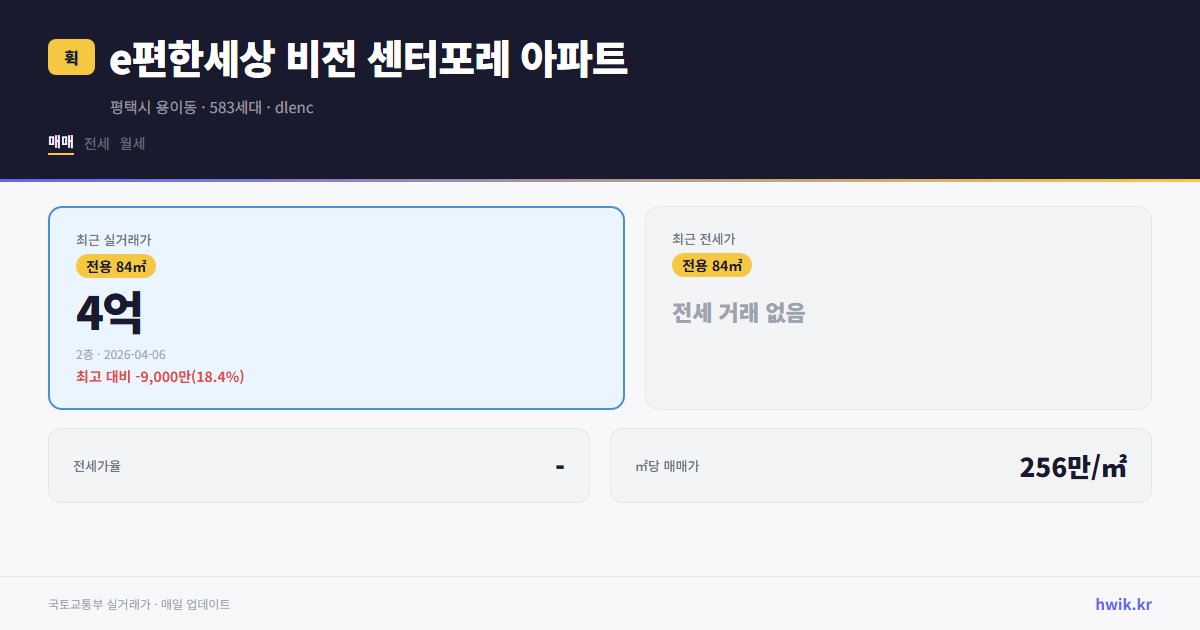
Task: Open the hwik.kr link
Action: point(1124,603)
